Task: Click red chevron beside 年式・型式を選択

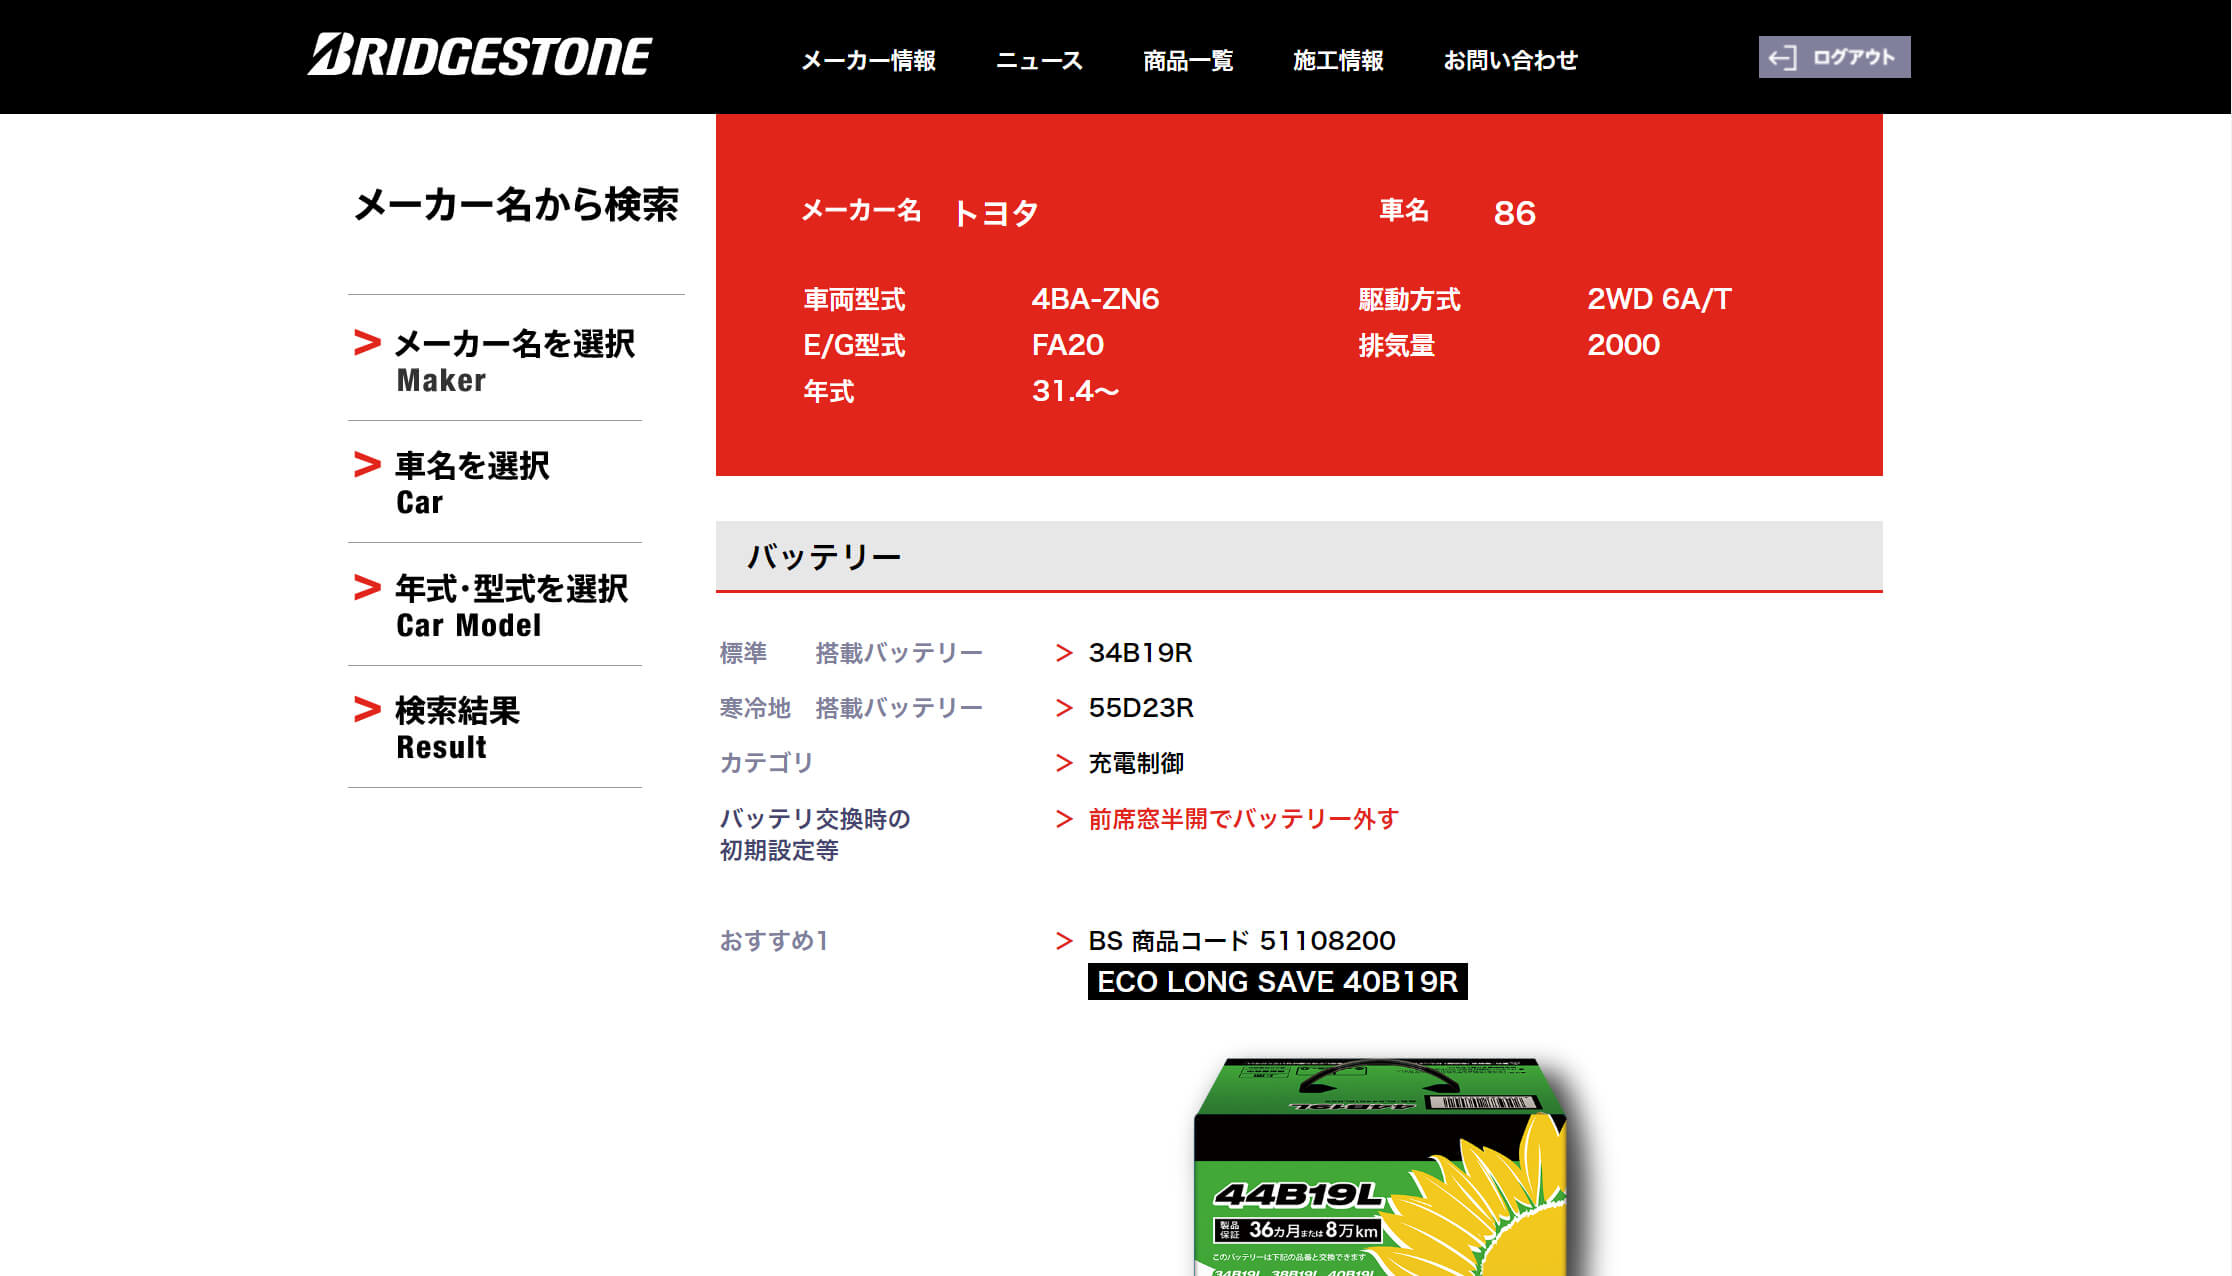Action: (x=367, y=588)
